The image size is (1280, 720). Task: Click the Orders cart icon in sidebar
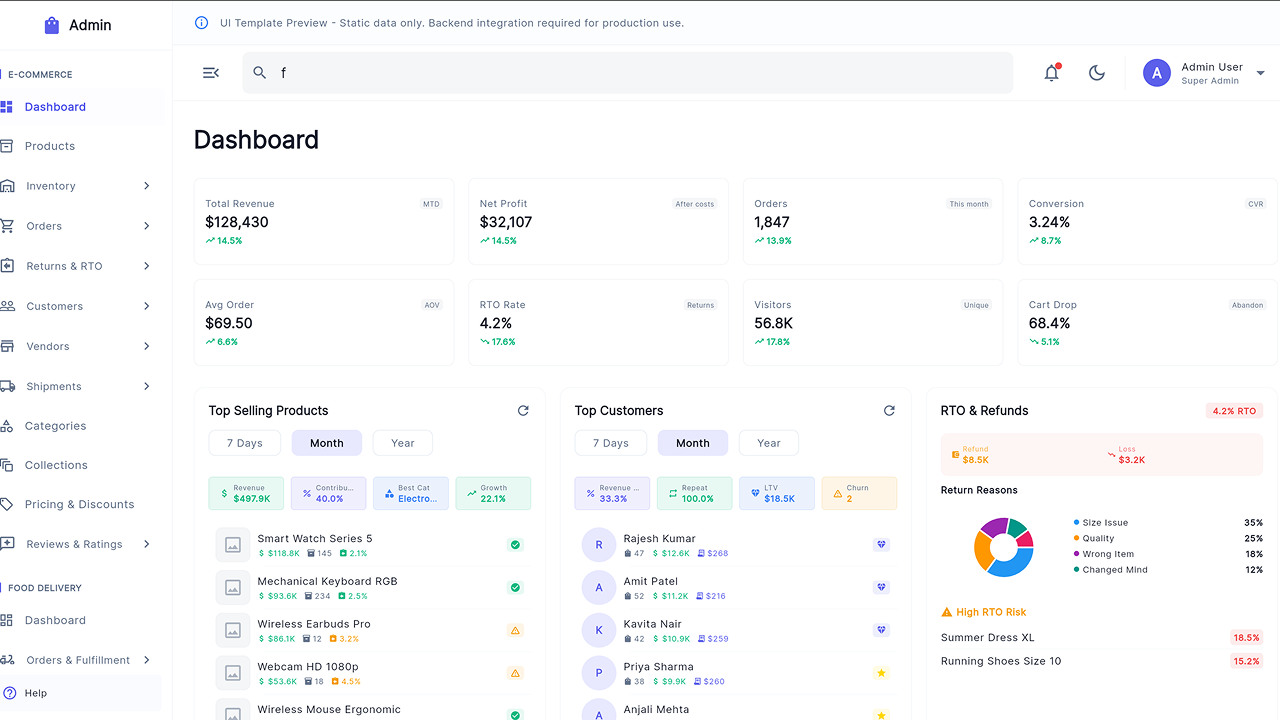(7, 226)
